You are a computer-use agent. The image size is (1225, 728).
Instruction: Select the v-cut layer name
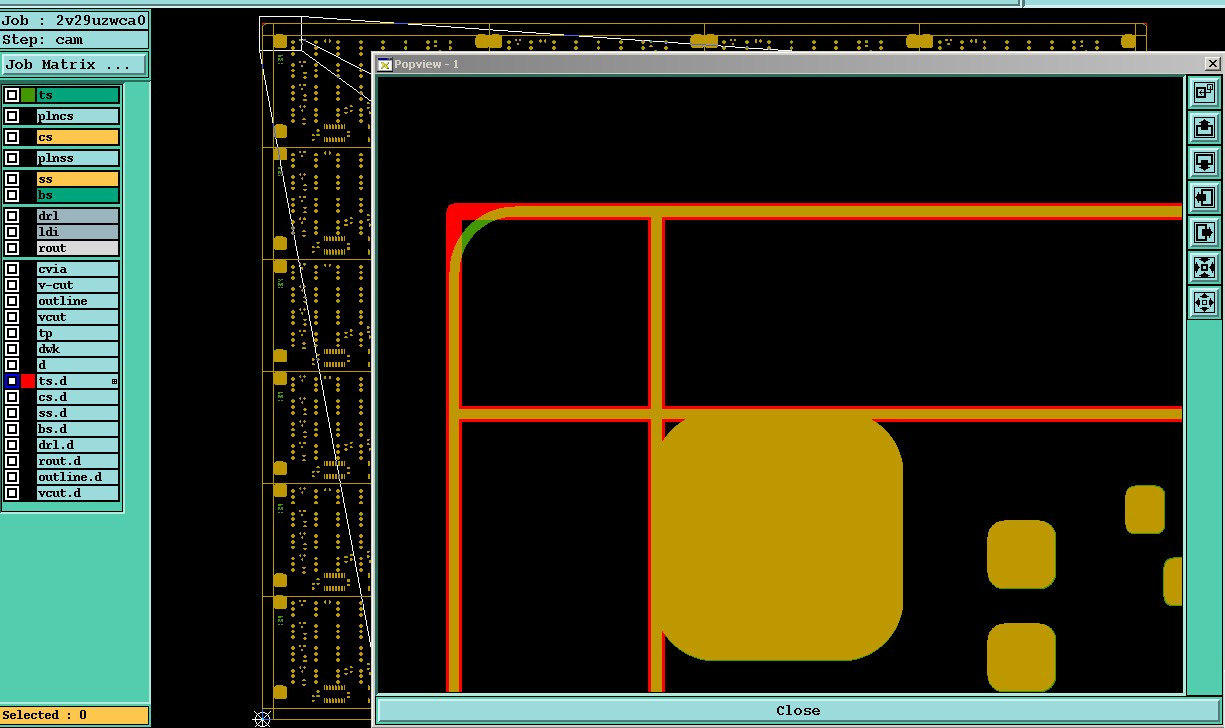(x=78, y=285)
